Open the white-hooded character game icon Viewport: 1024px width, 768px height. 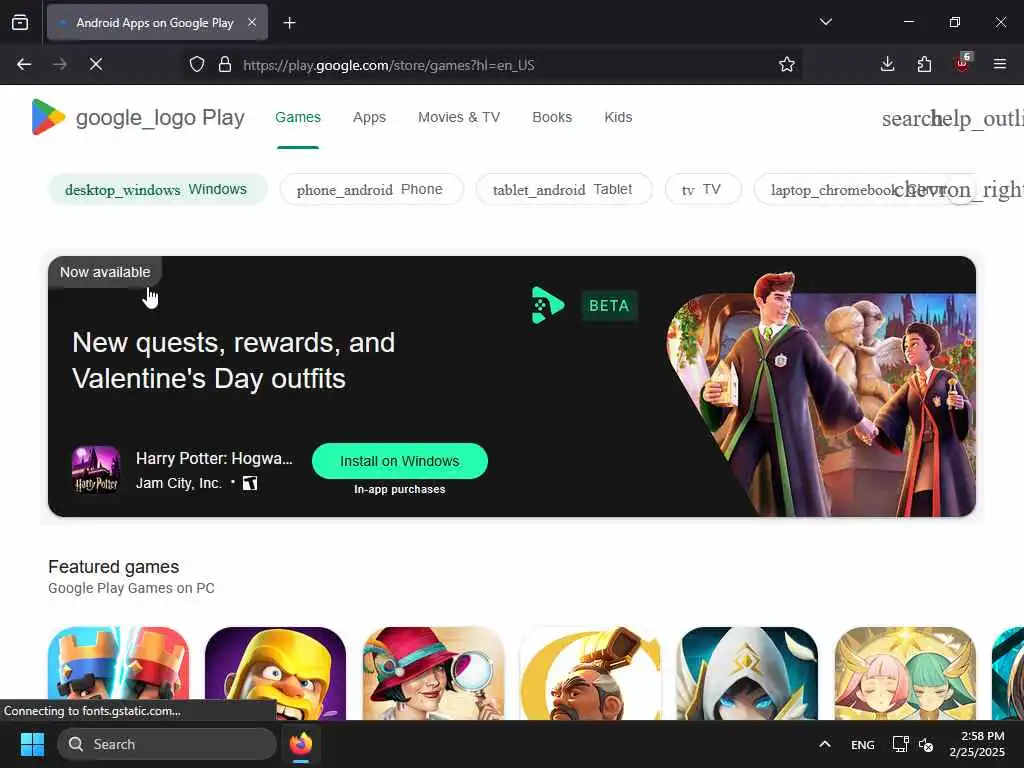tap(748, 673)
